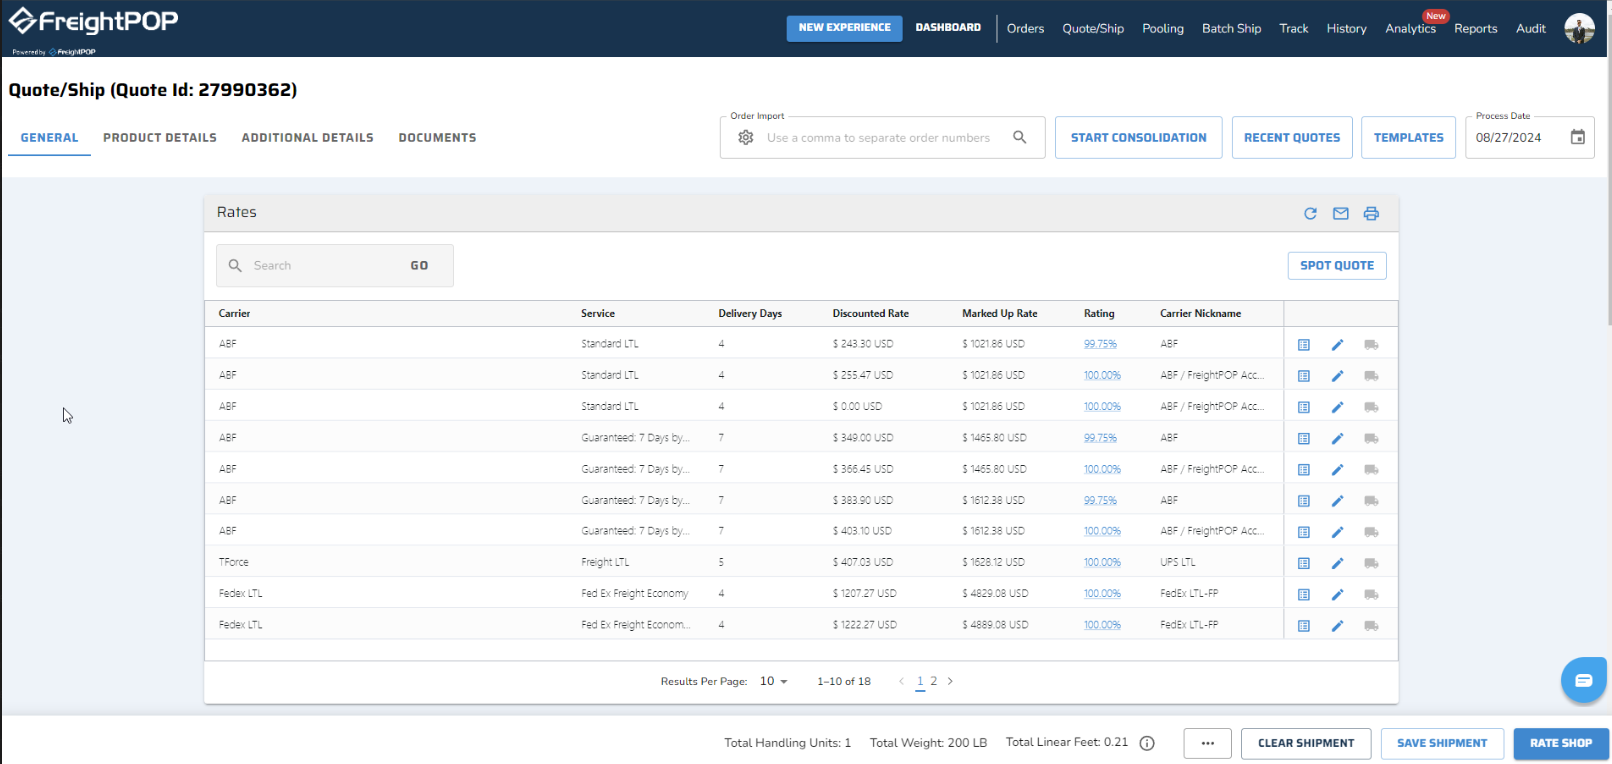1612x764 pixels.
Task: Open History from the navigation bar
Action: pyautogui.click(x=1346, y=28)
